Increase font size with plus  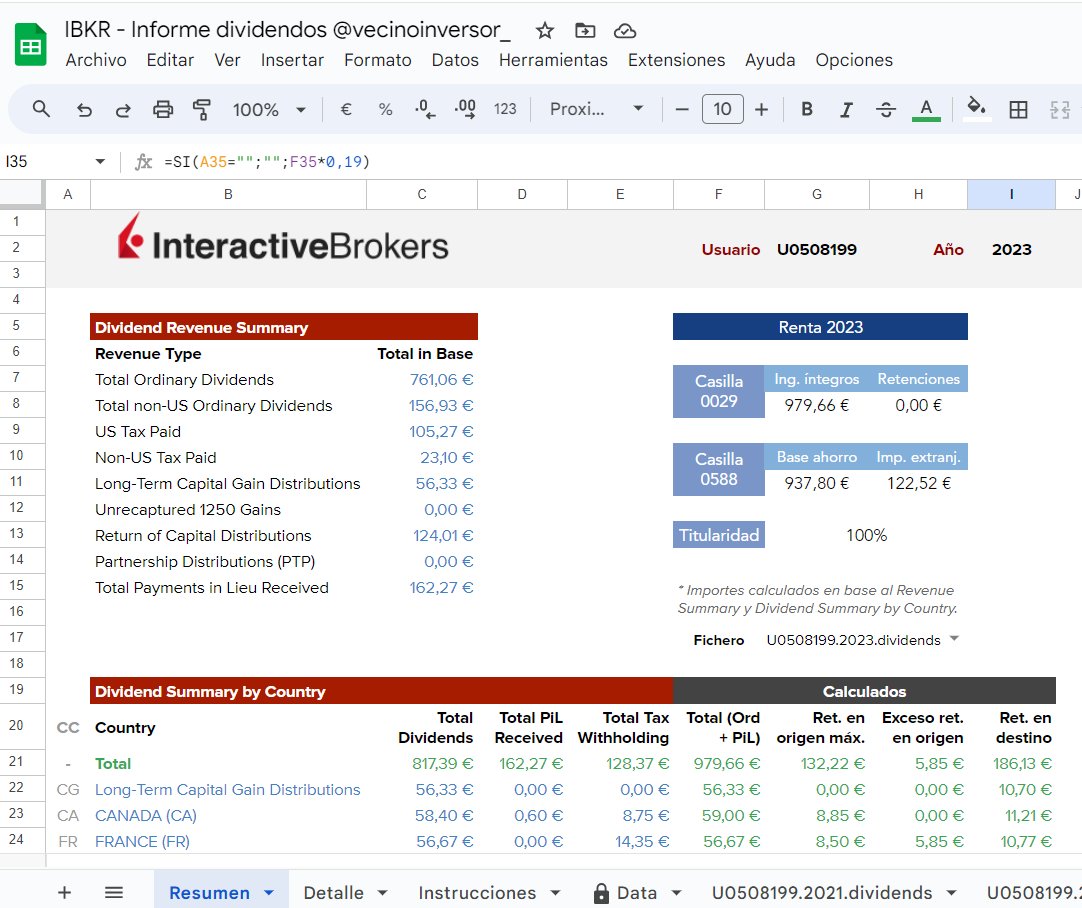[x=761, y=109]
